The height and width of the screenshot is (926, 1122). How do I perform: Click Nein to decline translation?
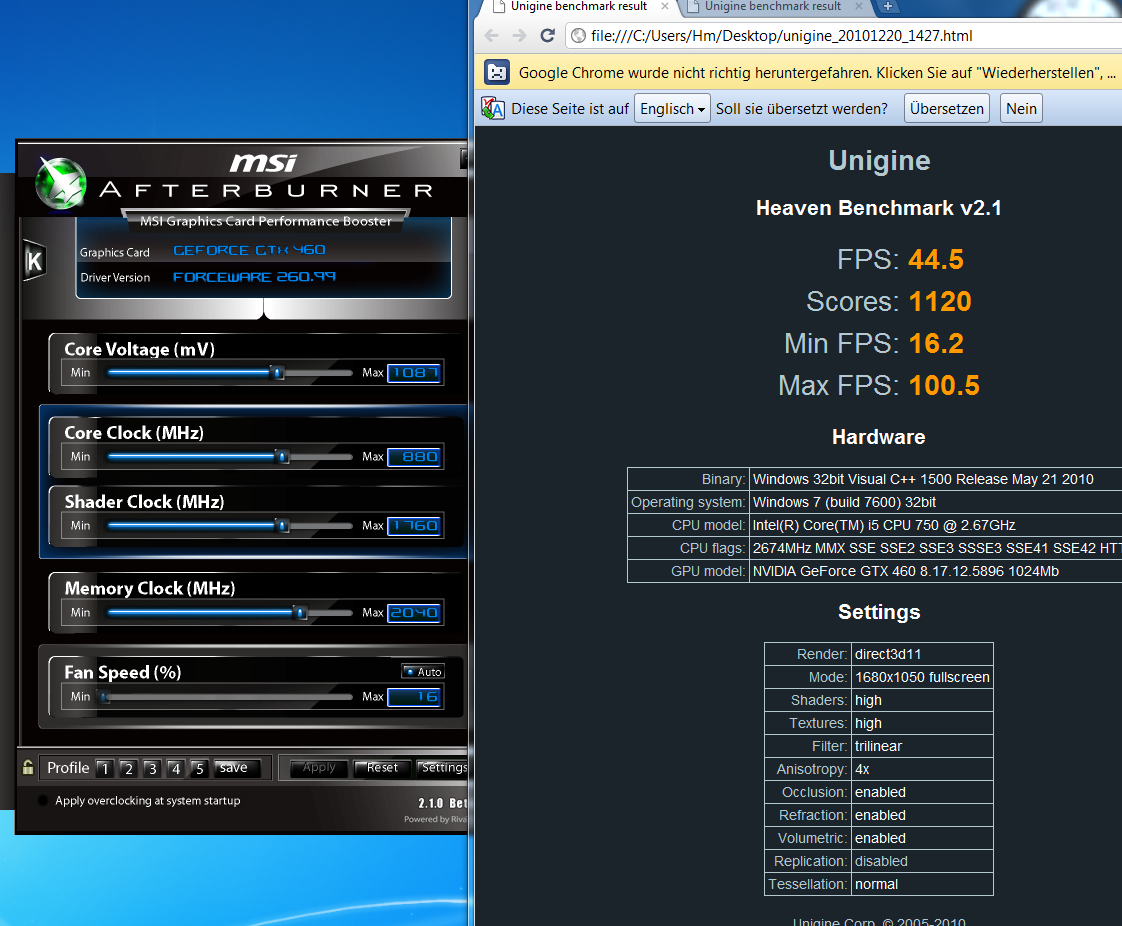click(x=1020, y=108)
